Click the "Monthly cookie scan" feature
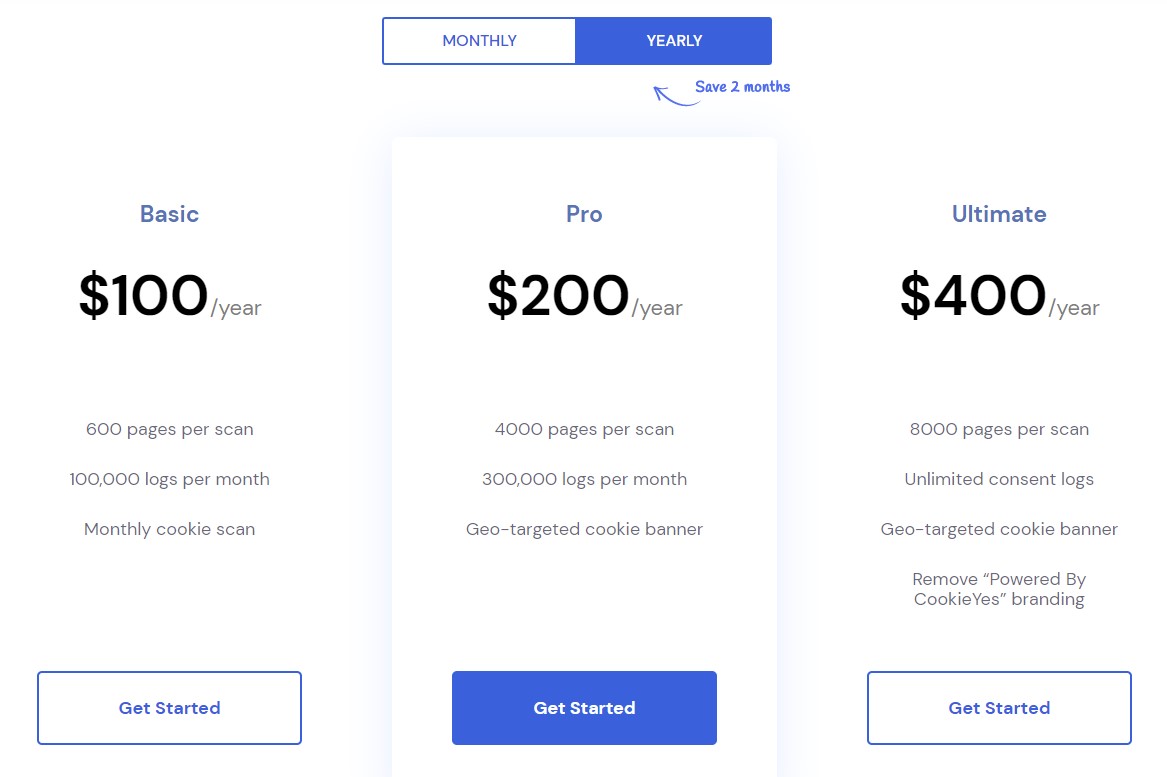Screen dimensions: 1167x777 [x=169, y=529]
